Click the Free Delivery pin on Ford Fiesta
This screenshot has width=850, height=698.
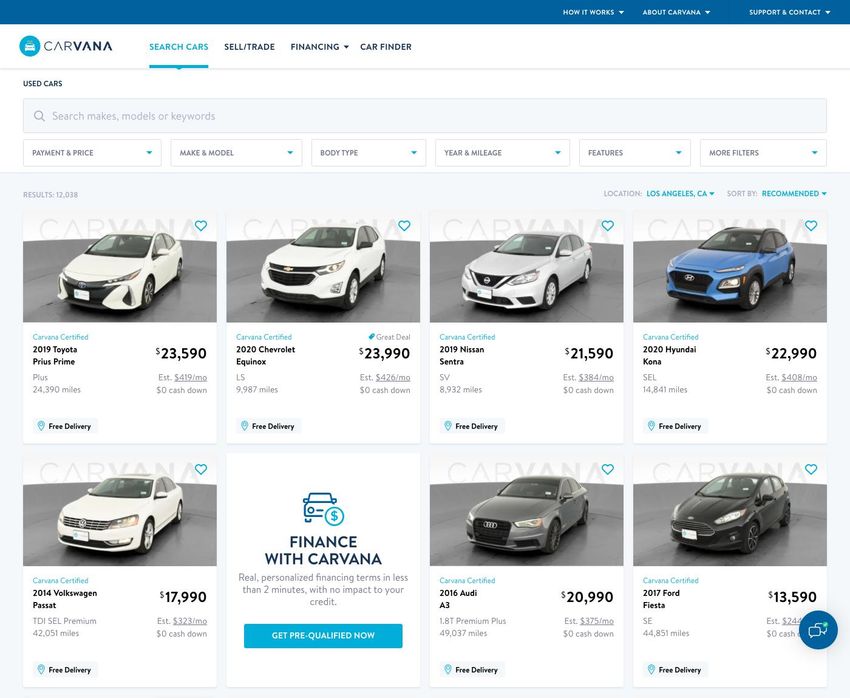(x=651, y=670)
